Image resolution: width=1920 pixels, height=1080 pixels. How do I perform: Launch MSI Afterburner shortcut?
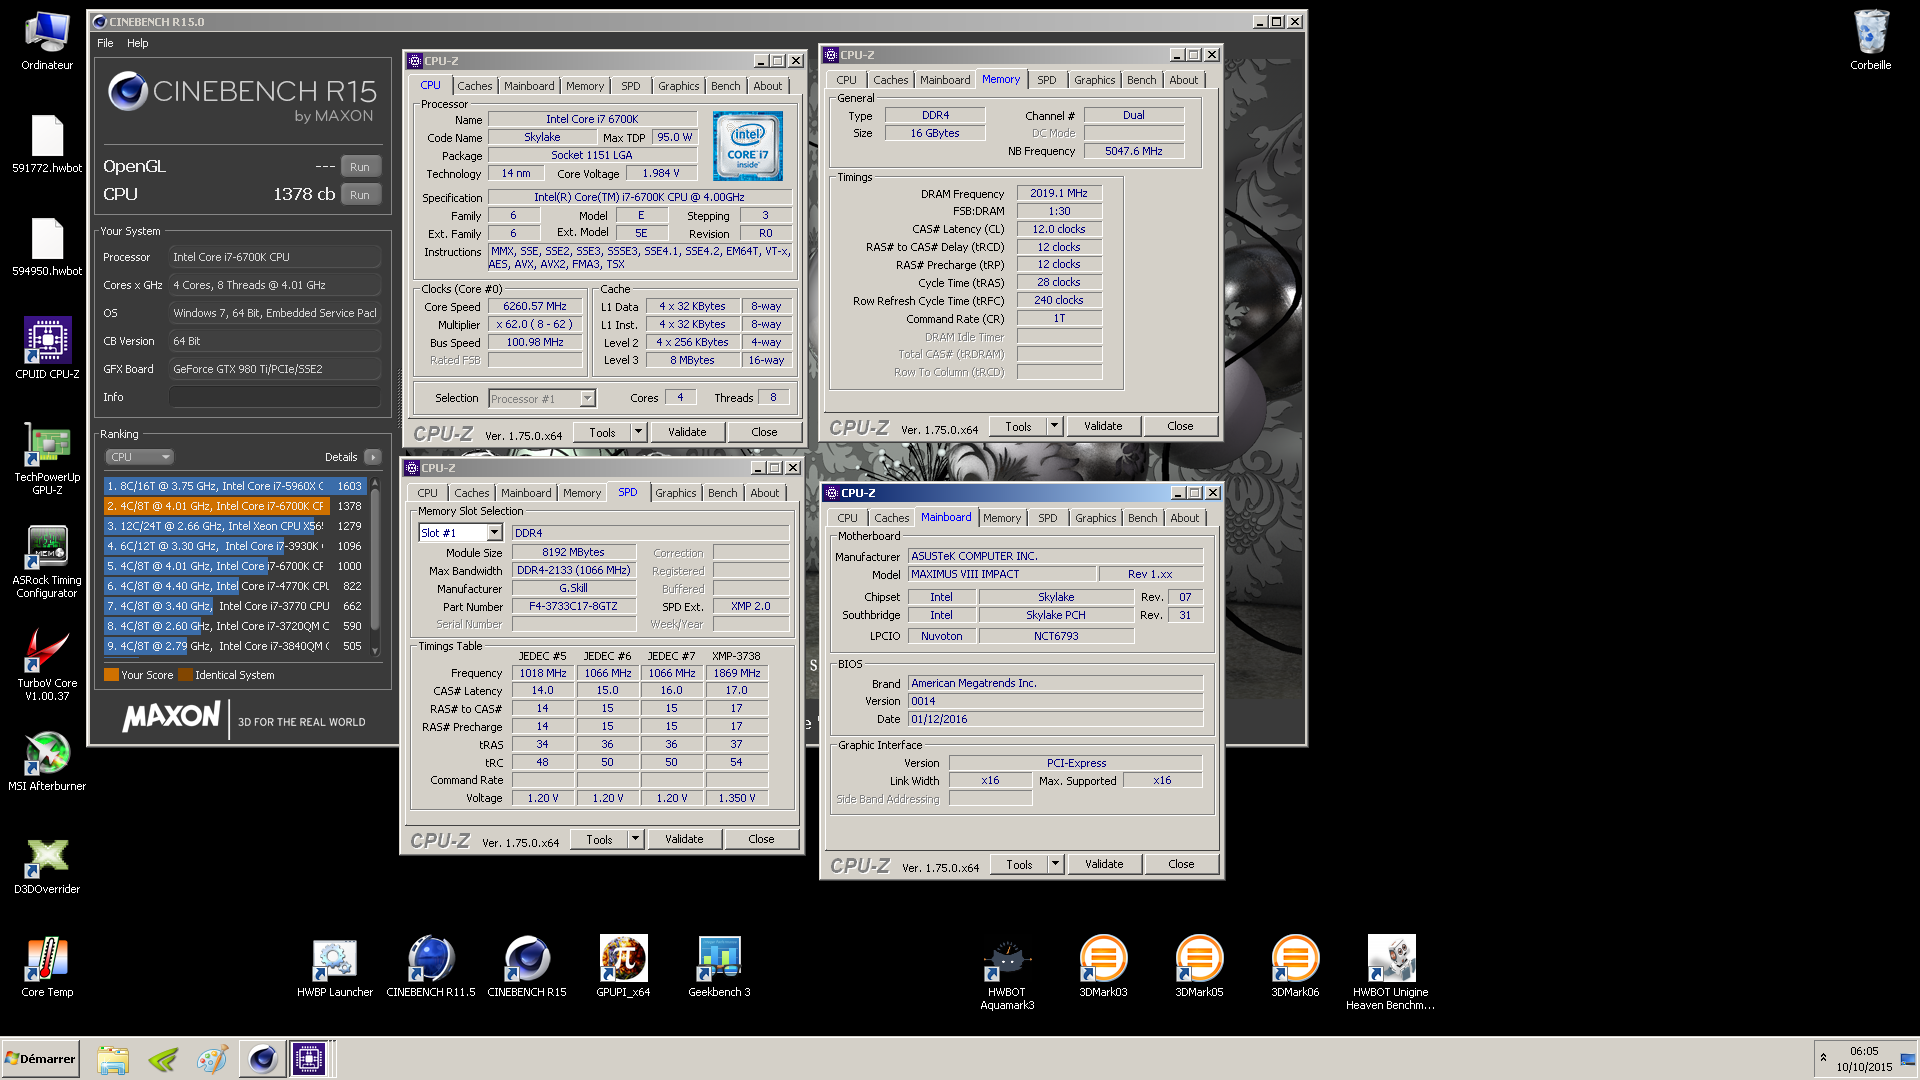(x=47, y=762)
